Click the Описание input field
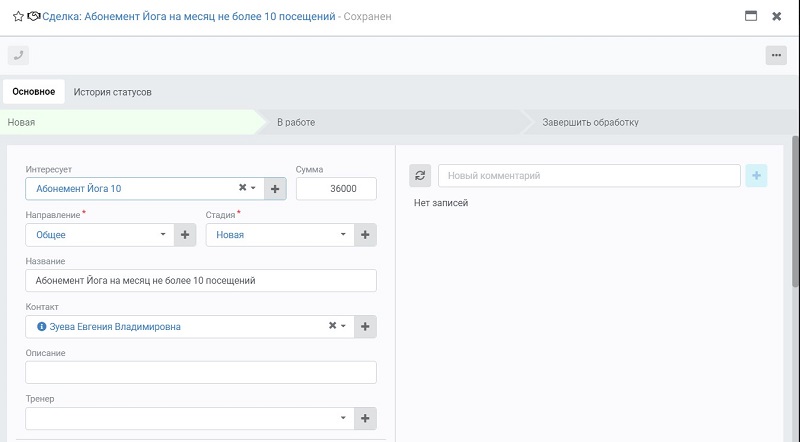The height and width of the screenshot is (442, 800). pos(201,373)
